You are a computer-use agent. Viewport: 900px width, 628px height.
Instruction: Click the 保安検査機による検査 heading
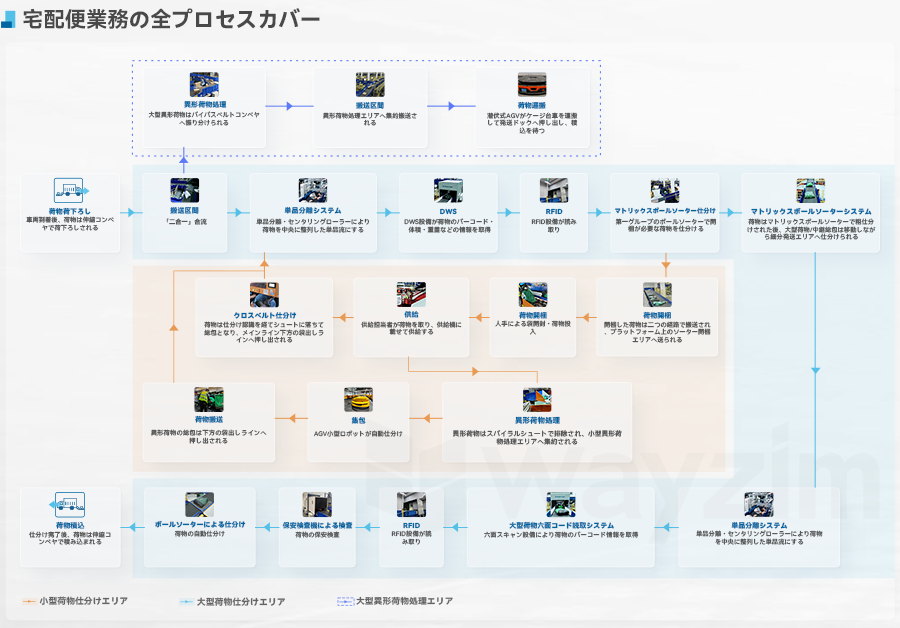(317, 525)
